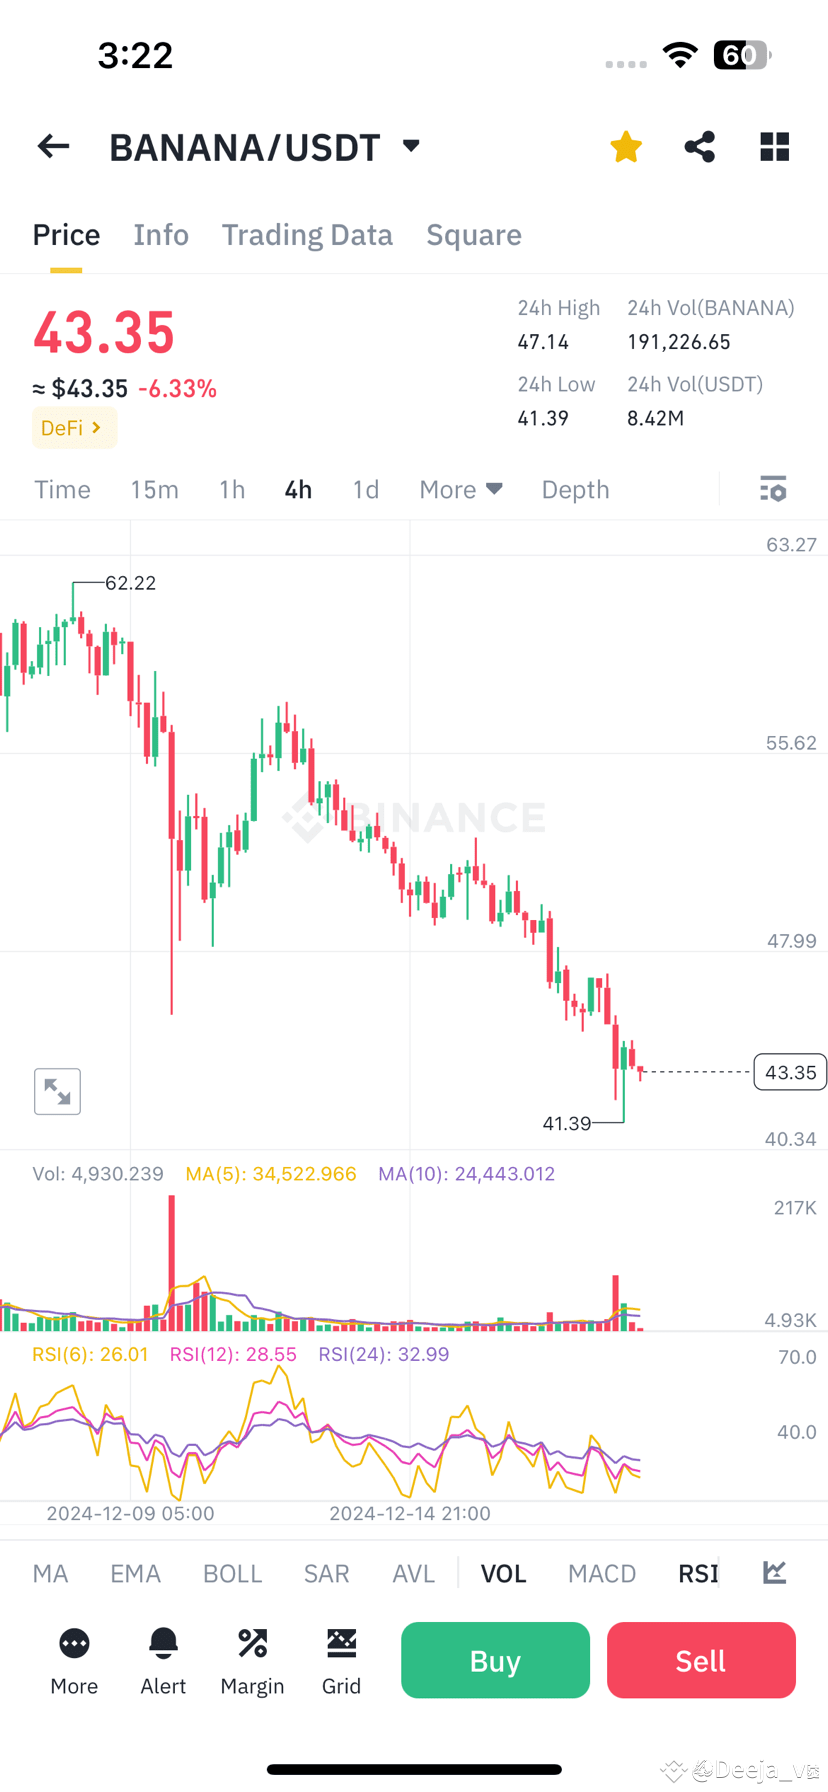The height and width of the screenshot is (1792, 828).
Task: Tap the star to unfavorite BANANA/USDT
Action: [x=625, y=146]
